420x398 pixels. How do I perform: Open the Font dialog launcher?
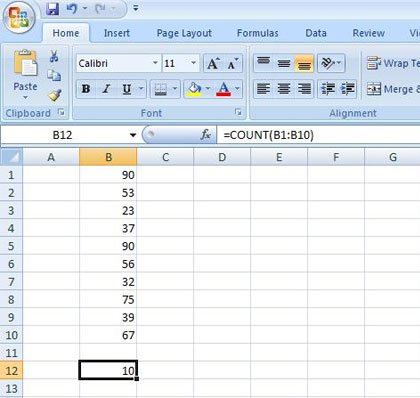click(x=238, y=112)
